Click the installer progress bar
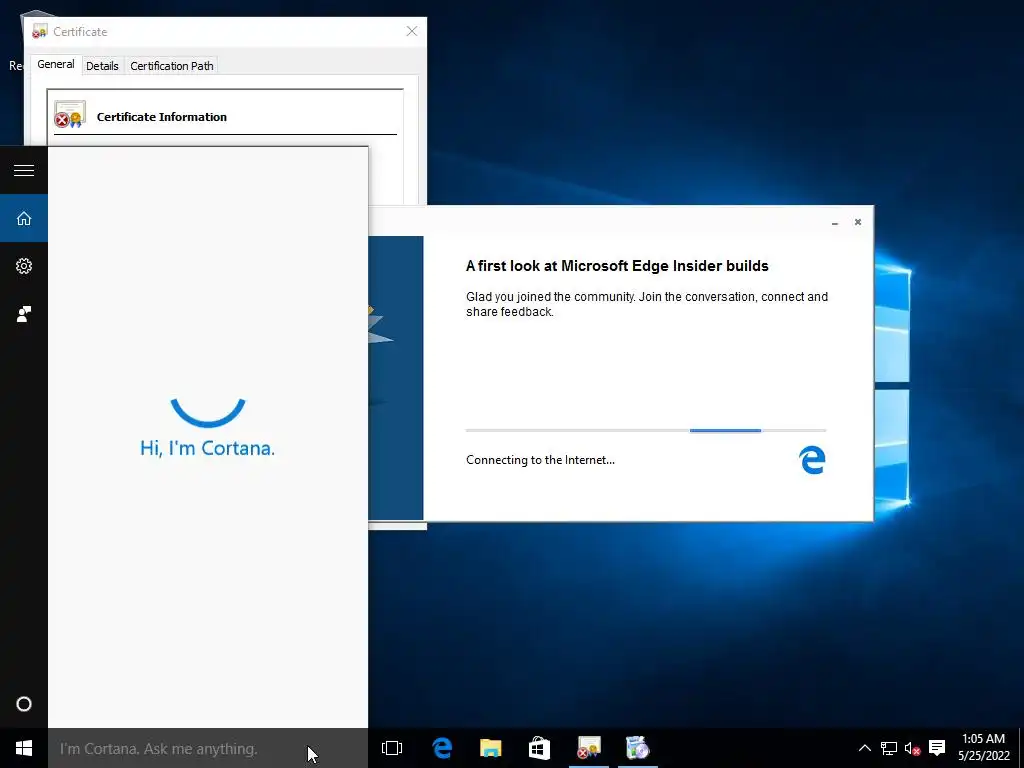The height and width of the screenshot is (768, 1024). click(x=646, y=430)
